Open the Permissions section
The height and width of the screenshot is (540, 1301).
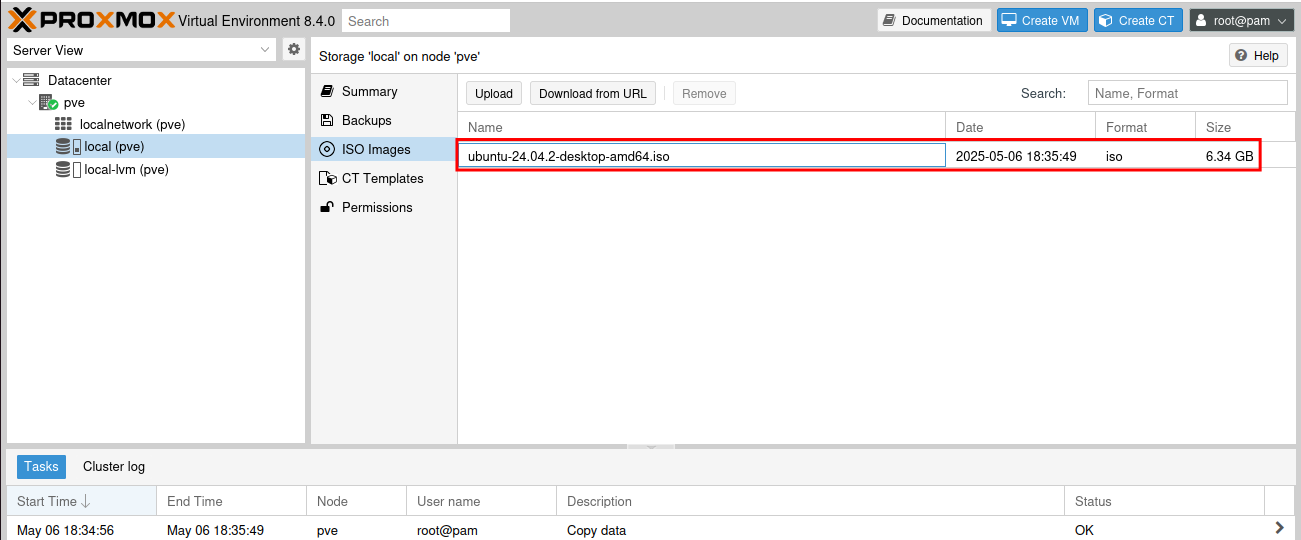coord(384,207)
